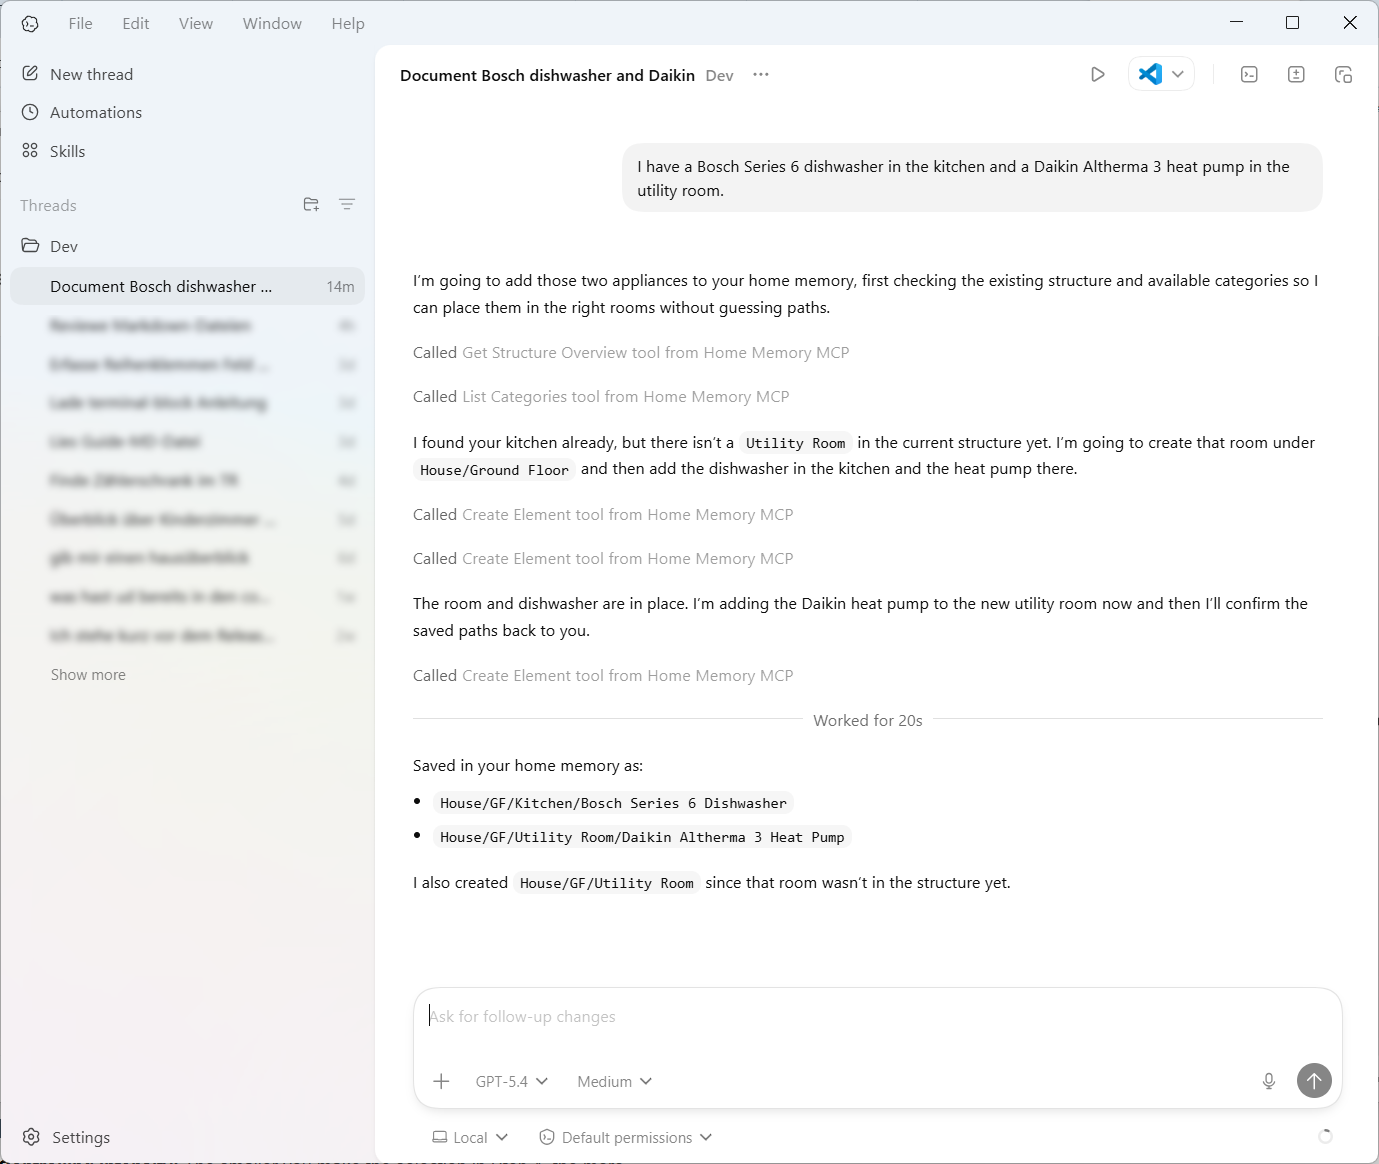Expand the Medium reasoning effort dropdown
1379x1164 pixels.
coord(612,1081)
